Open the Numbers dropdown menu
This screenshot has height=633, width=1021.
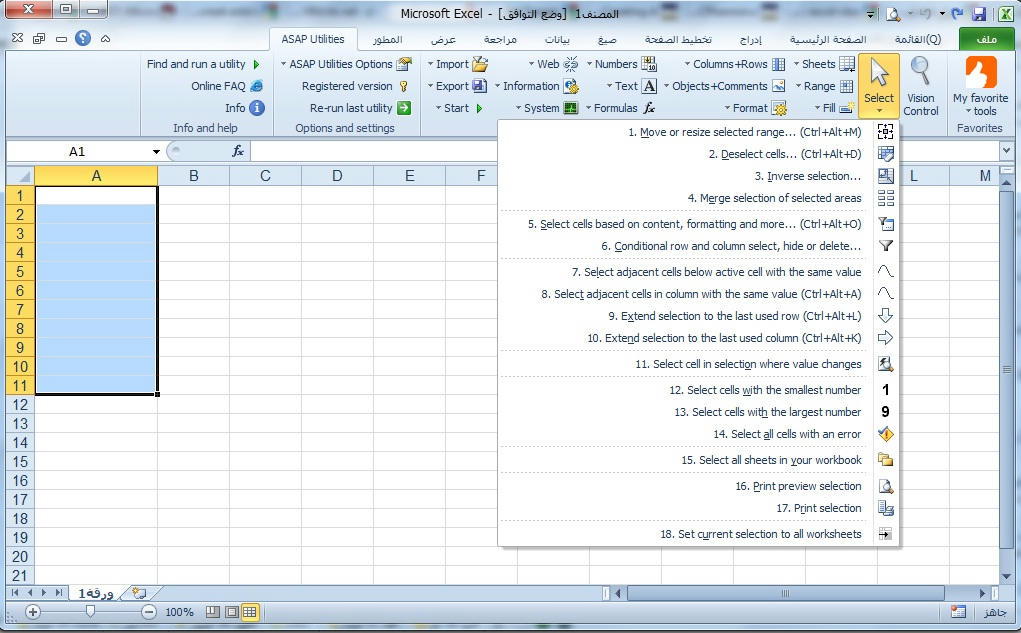[622, 64]
